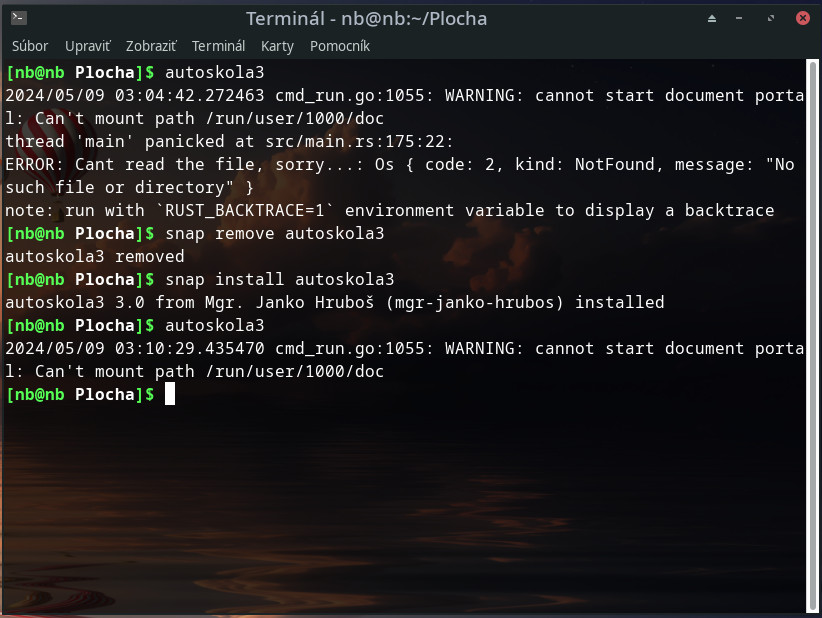Maximize the terminal window
The image size is (822, 618).
772,18
